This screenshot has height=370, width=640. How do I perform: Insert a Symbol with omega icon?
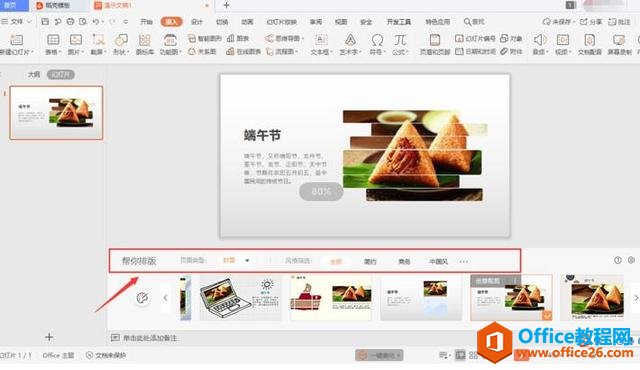(x=377, y=40)
